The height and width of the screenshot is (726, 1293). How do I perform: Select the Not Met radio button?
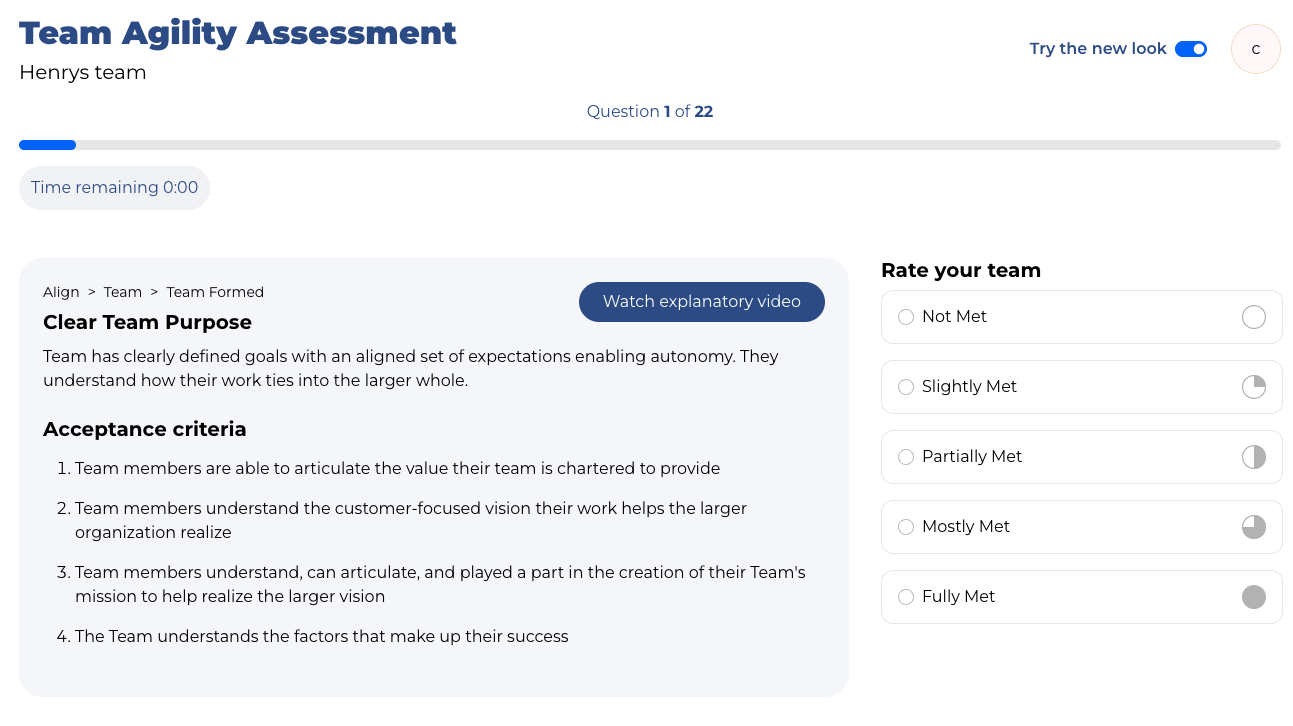(x=906, y=317)
